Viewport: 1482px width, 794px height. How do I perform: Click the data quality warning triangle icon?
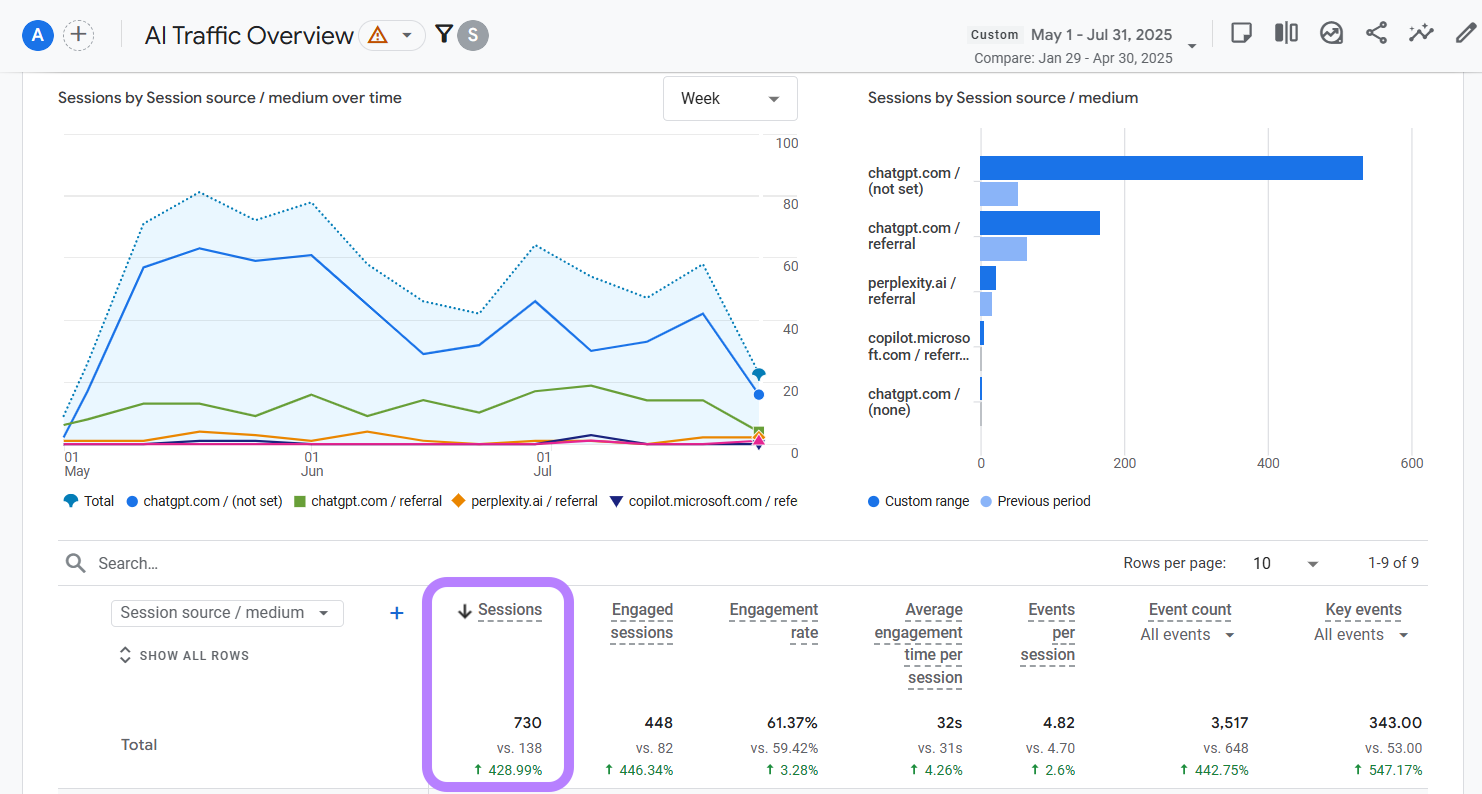[378, 35]
